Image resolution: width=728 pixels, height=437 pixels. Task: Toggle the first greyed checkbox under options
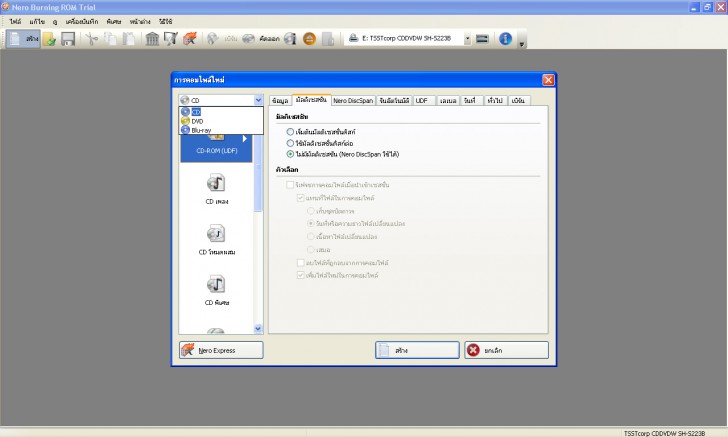point(290,185)
